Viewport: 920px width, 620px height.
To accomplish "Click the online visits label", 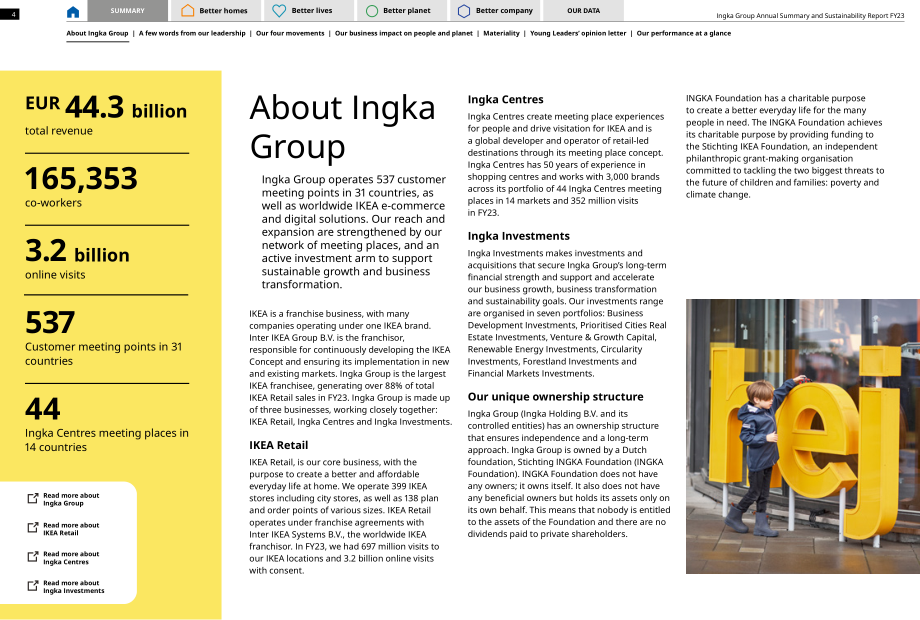I will pos(55,275).
